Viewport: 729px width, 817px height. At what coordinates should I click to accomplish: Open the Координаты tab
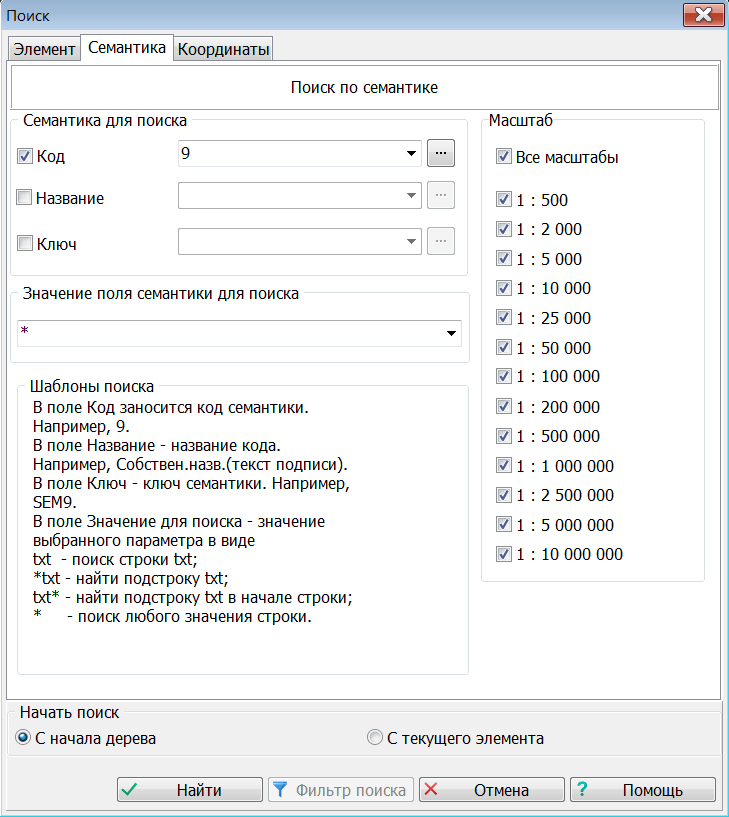click(223, 49)
